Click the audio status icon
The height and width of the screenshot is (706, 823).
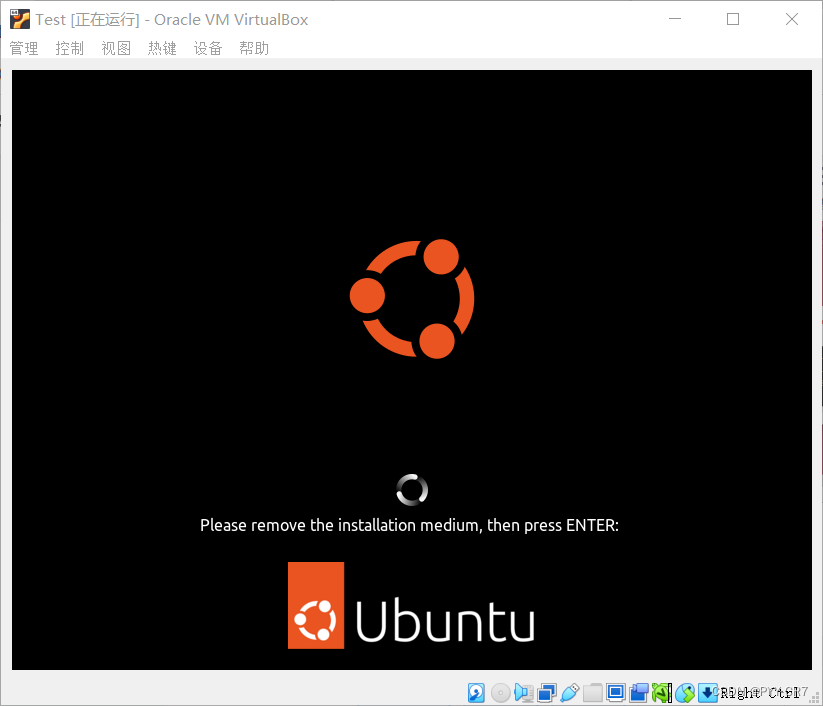pos(524,693)
